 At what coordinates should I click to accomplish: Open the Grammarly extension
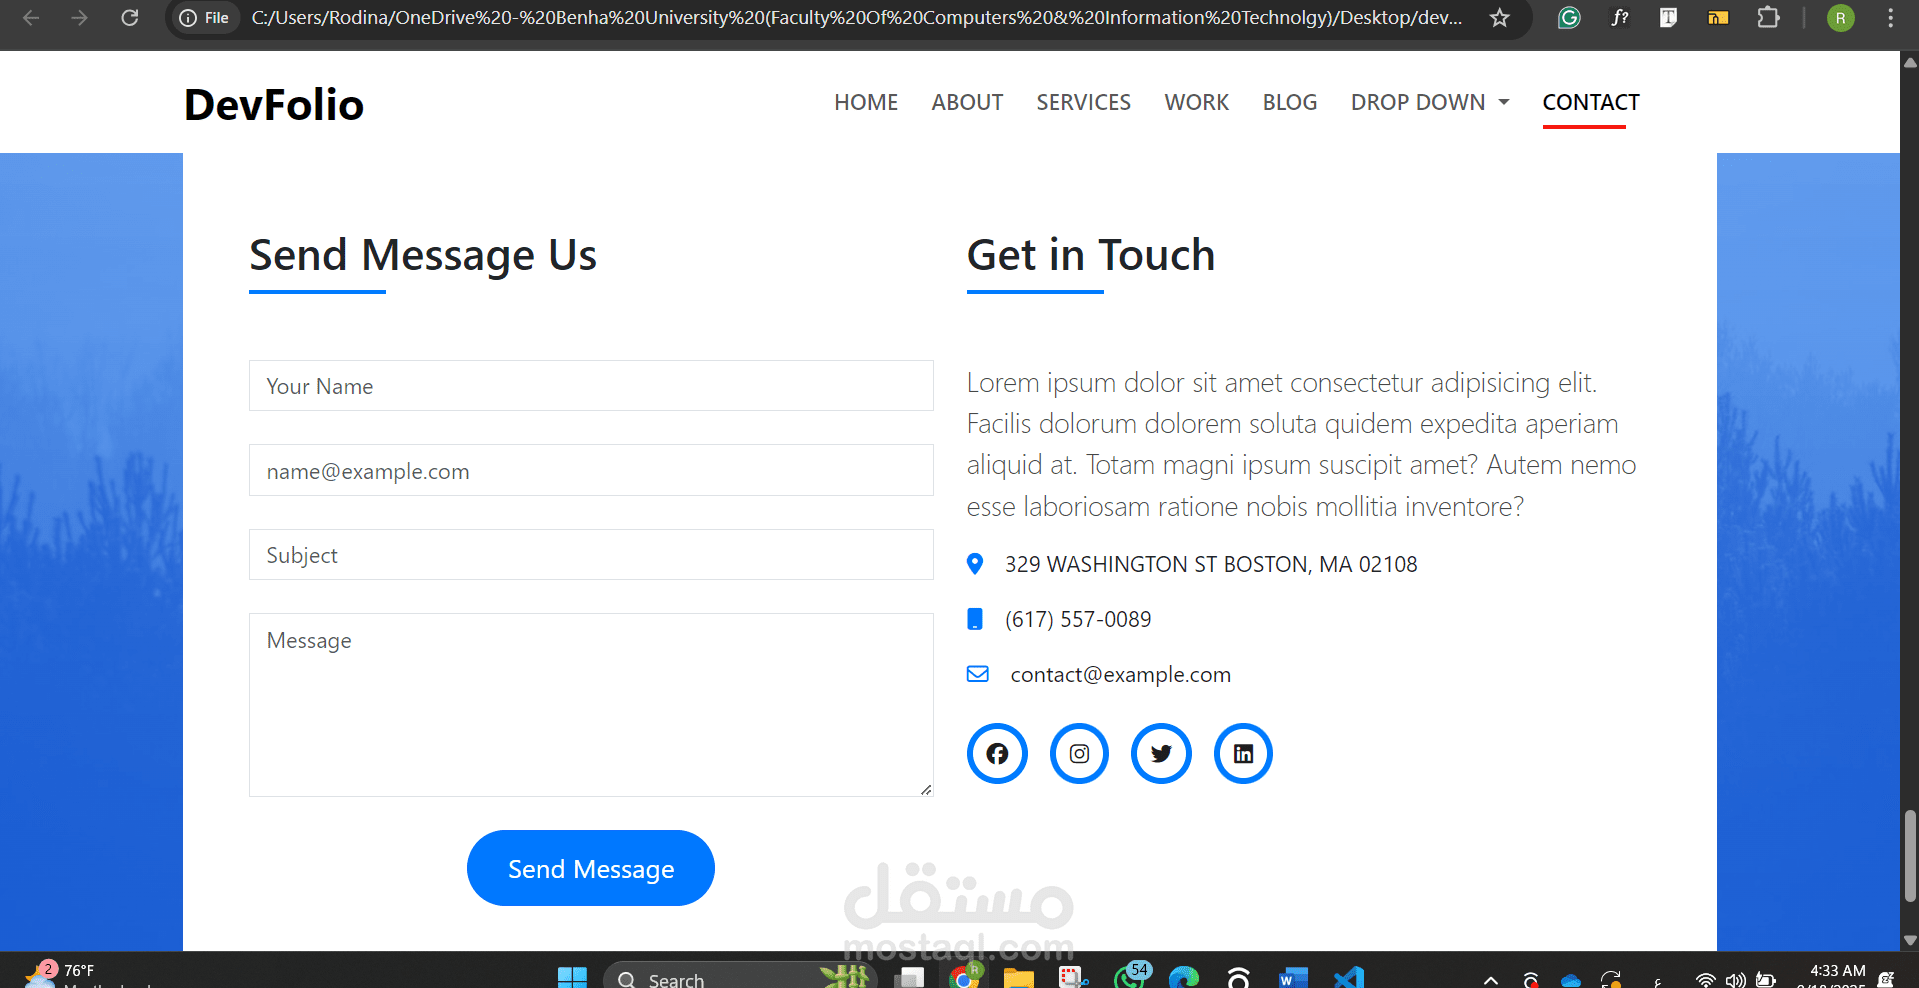pos(1569,18)
